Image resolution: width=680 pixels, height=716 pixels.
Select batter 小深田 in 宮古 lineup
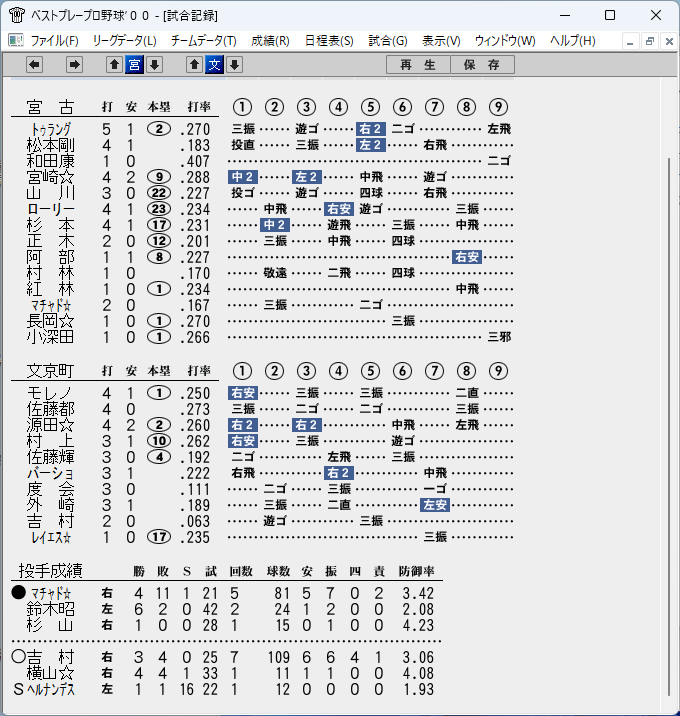(50, 337)
